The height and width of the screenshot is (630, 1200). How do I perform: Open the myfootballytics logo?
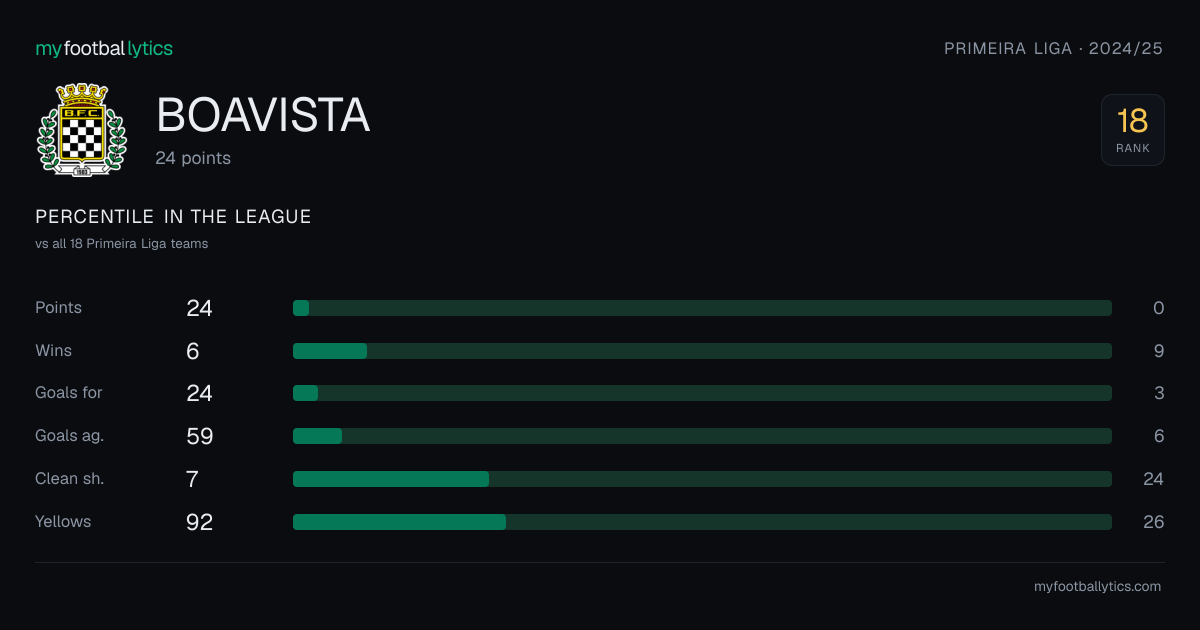coord(104,48)
